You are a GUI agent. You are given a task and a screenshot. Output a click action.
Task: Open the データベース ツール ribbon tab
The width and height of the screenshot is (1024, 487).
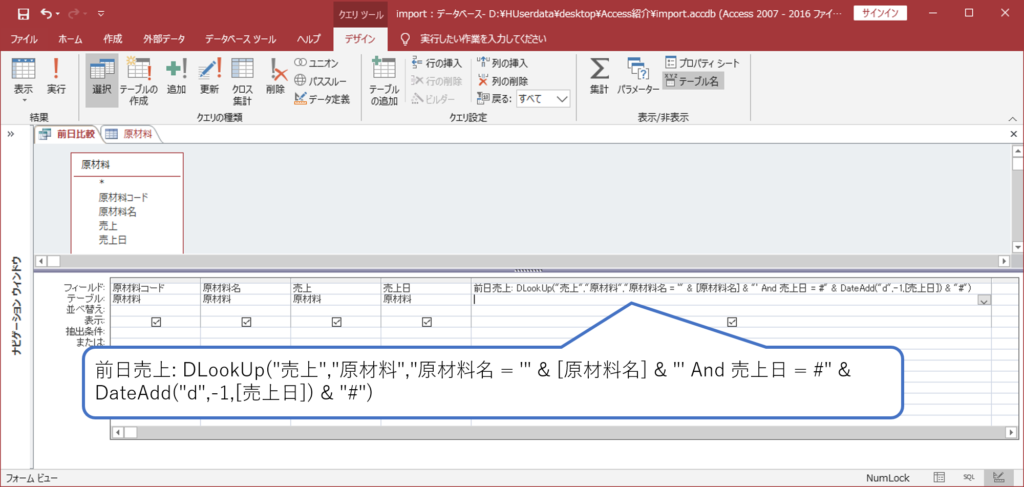pos(240,39)
